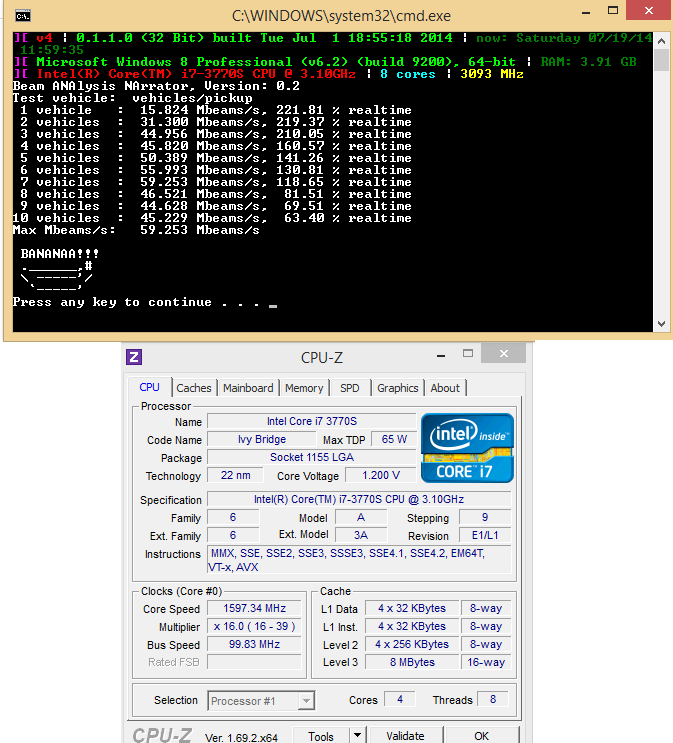This screenshot has height=743, width=673.
Task: Click the empty Rated FSB field
Action: pos(255,662)
